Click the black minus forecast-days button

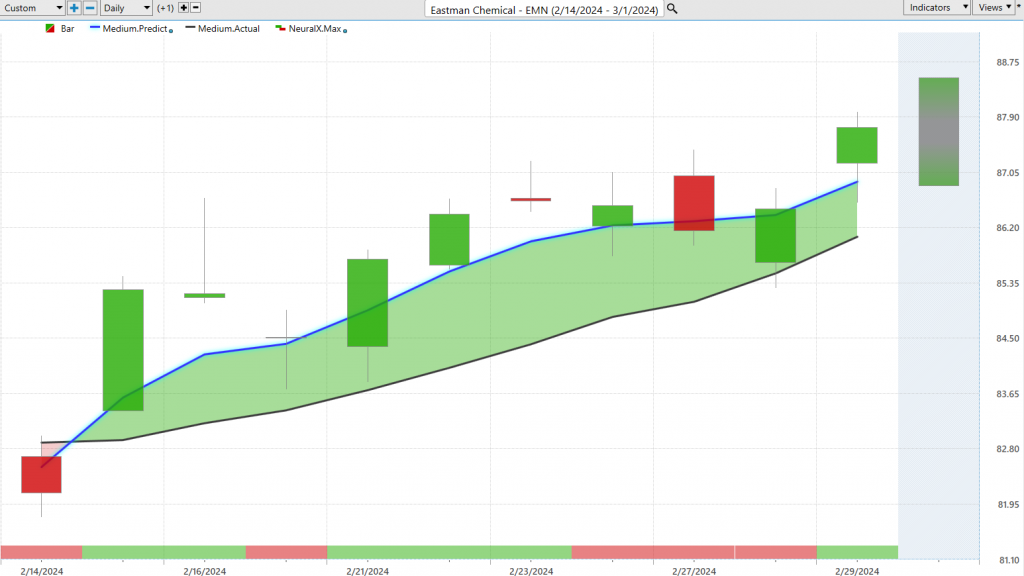coord(195,8)
